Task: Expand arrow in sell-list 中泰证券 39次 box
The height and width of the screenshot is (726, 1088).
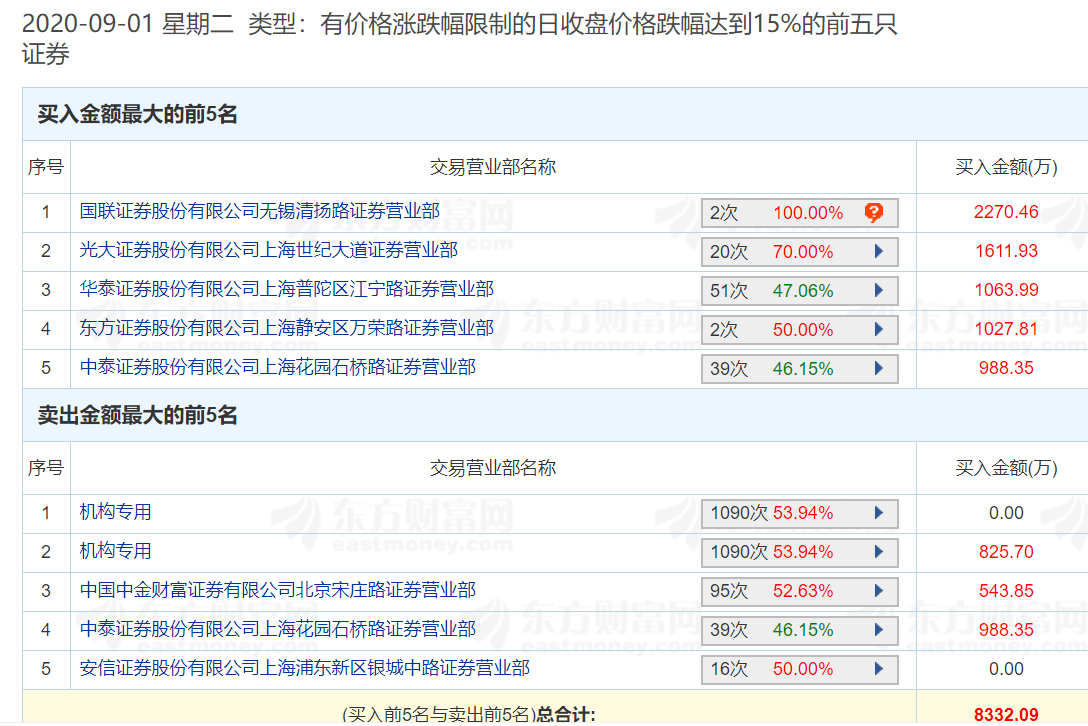Action: coord(878,630)
